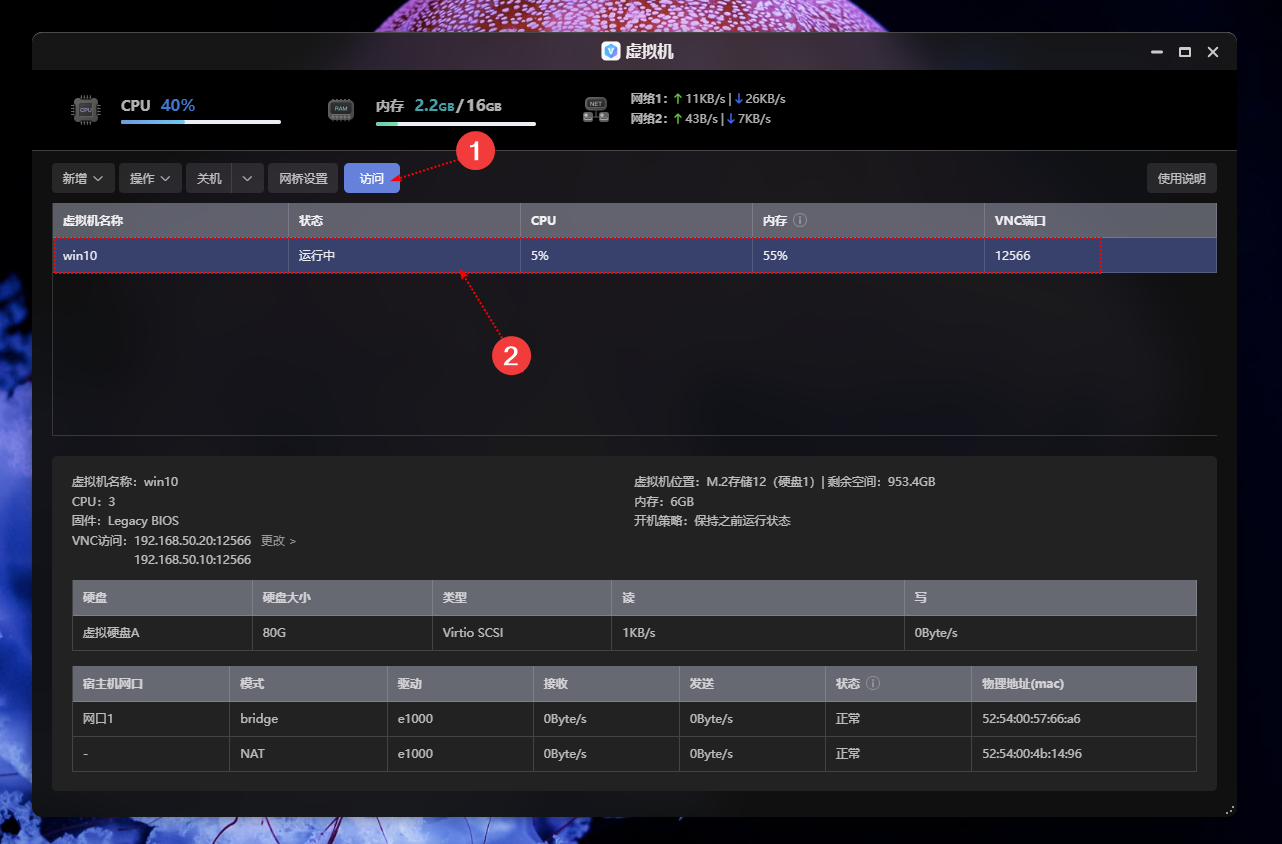Expand the arrow after the 更改 link
1282x844 pixels.
coord(292,540)
